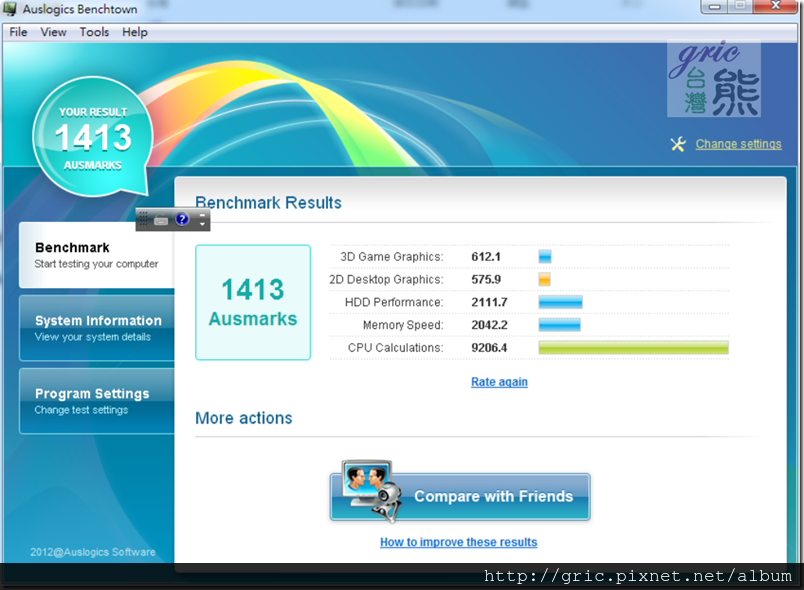Open the File menu
Viewport: 804px width, 590px height.
click(18, 32)
